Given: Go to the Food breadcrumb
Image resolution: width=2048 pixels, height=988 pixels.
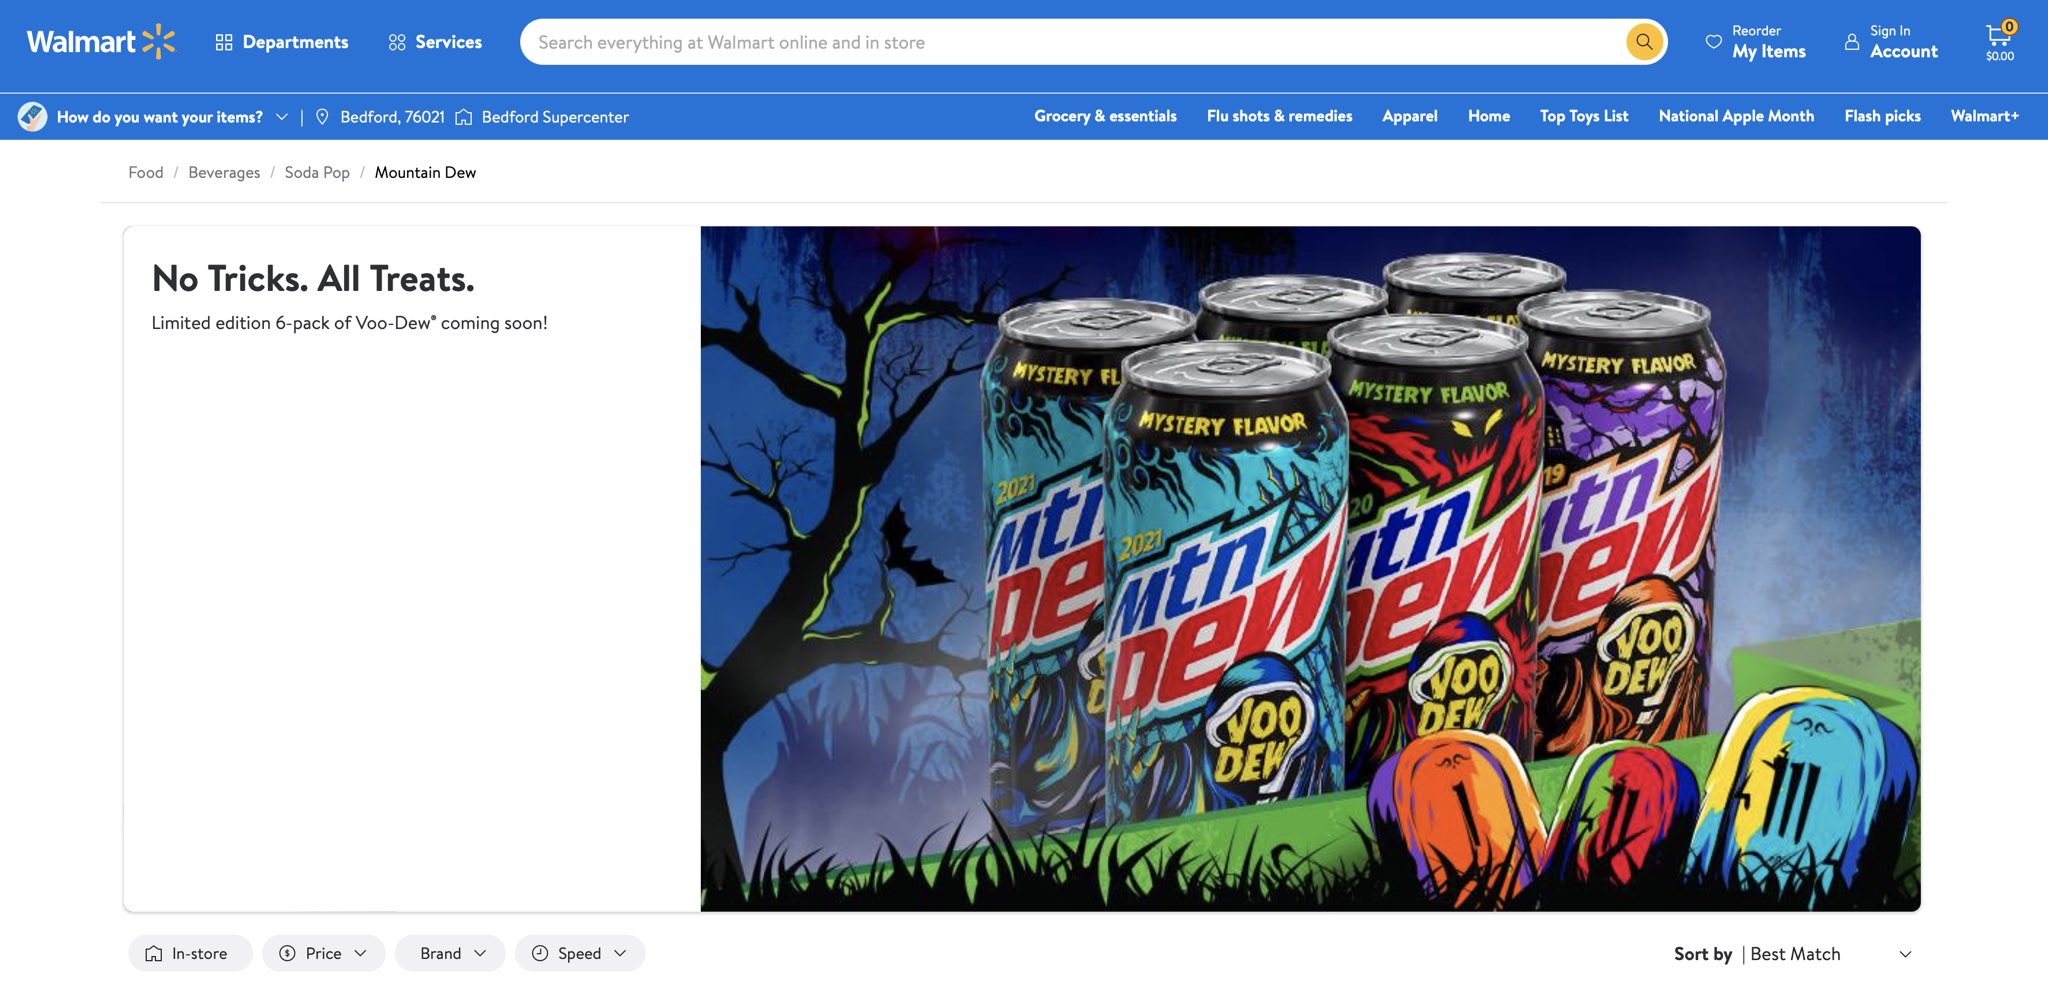Looking at the screenshot, I should 146,172.
